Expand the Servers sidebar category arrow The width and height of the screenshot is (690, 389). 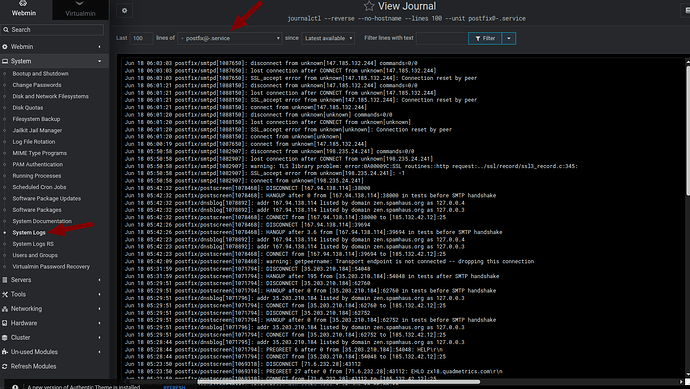(x=99, y=280)
